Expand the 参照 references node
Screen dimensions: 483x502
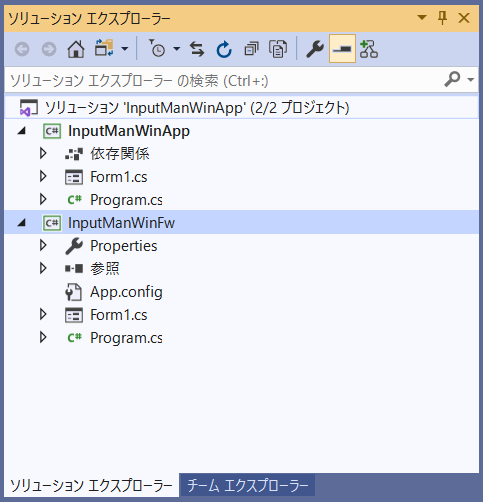pos(43,268)
